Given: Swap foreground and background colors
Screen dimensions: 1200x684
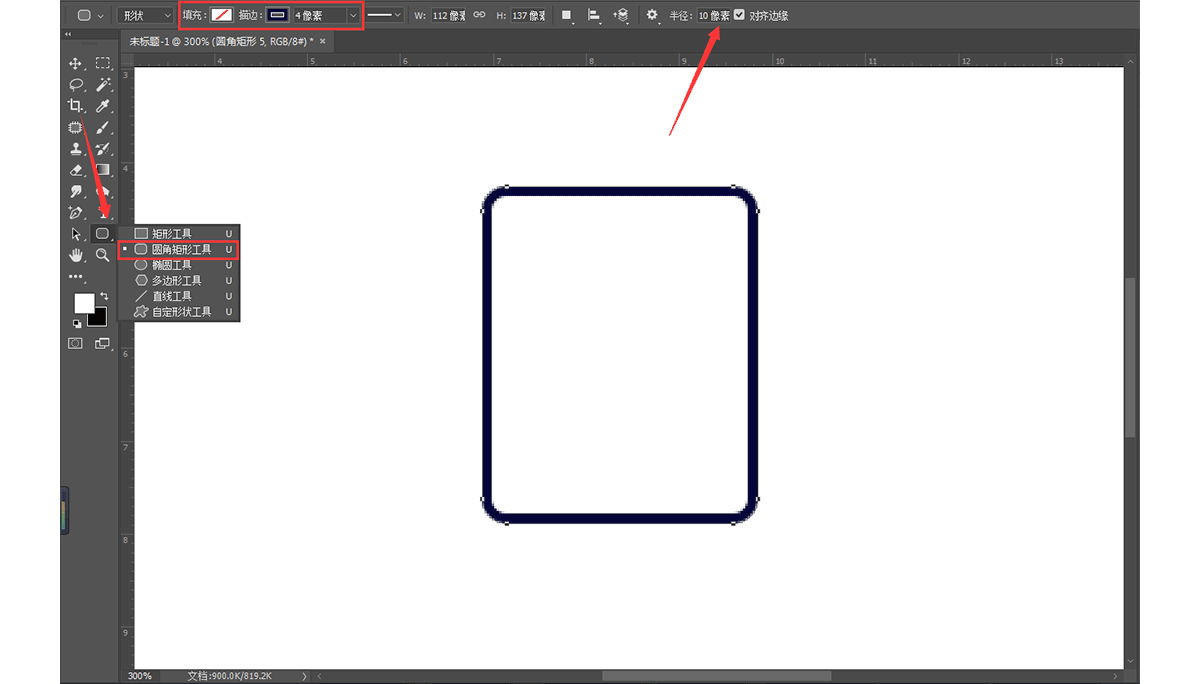Looking at the screenshot, I should [103, 297].
